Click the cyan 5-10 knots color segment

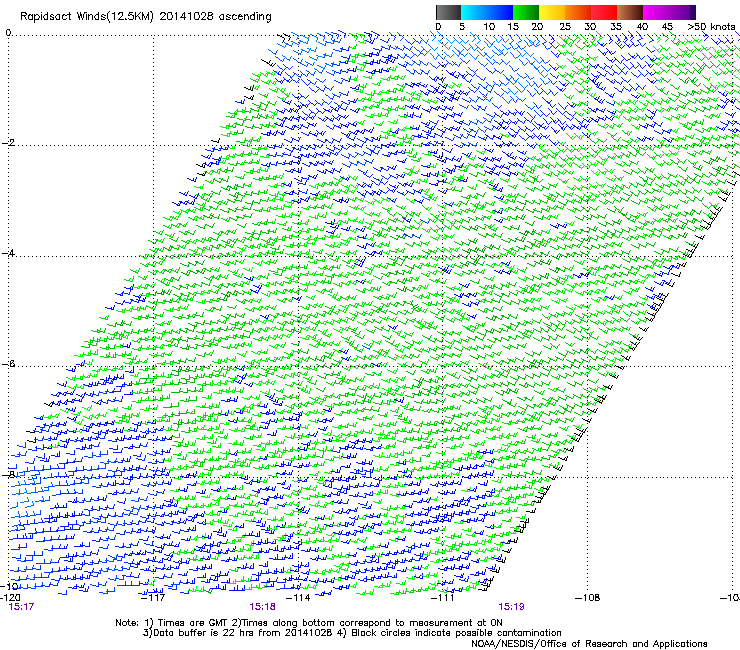click(474, 12)
